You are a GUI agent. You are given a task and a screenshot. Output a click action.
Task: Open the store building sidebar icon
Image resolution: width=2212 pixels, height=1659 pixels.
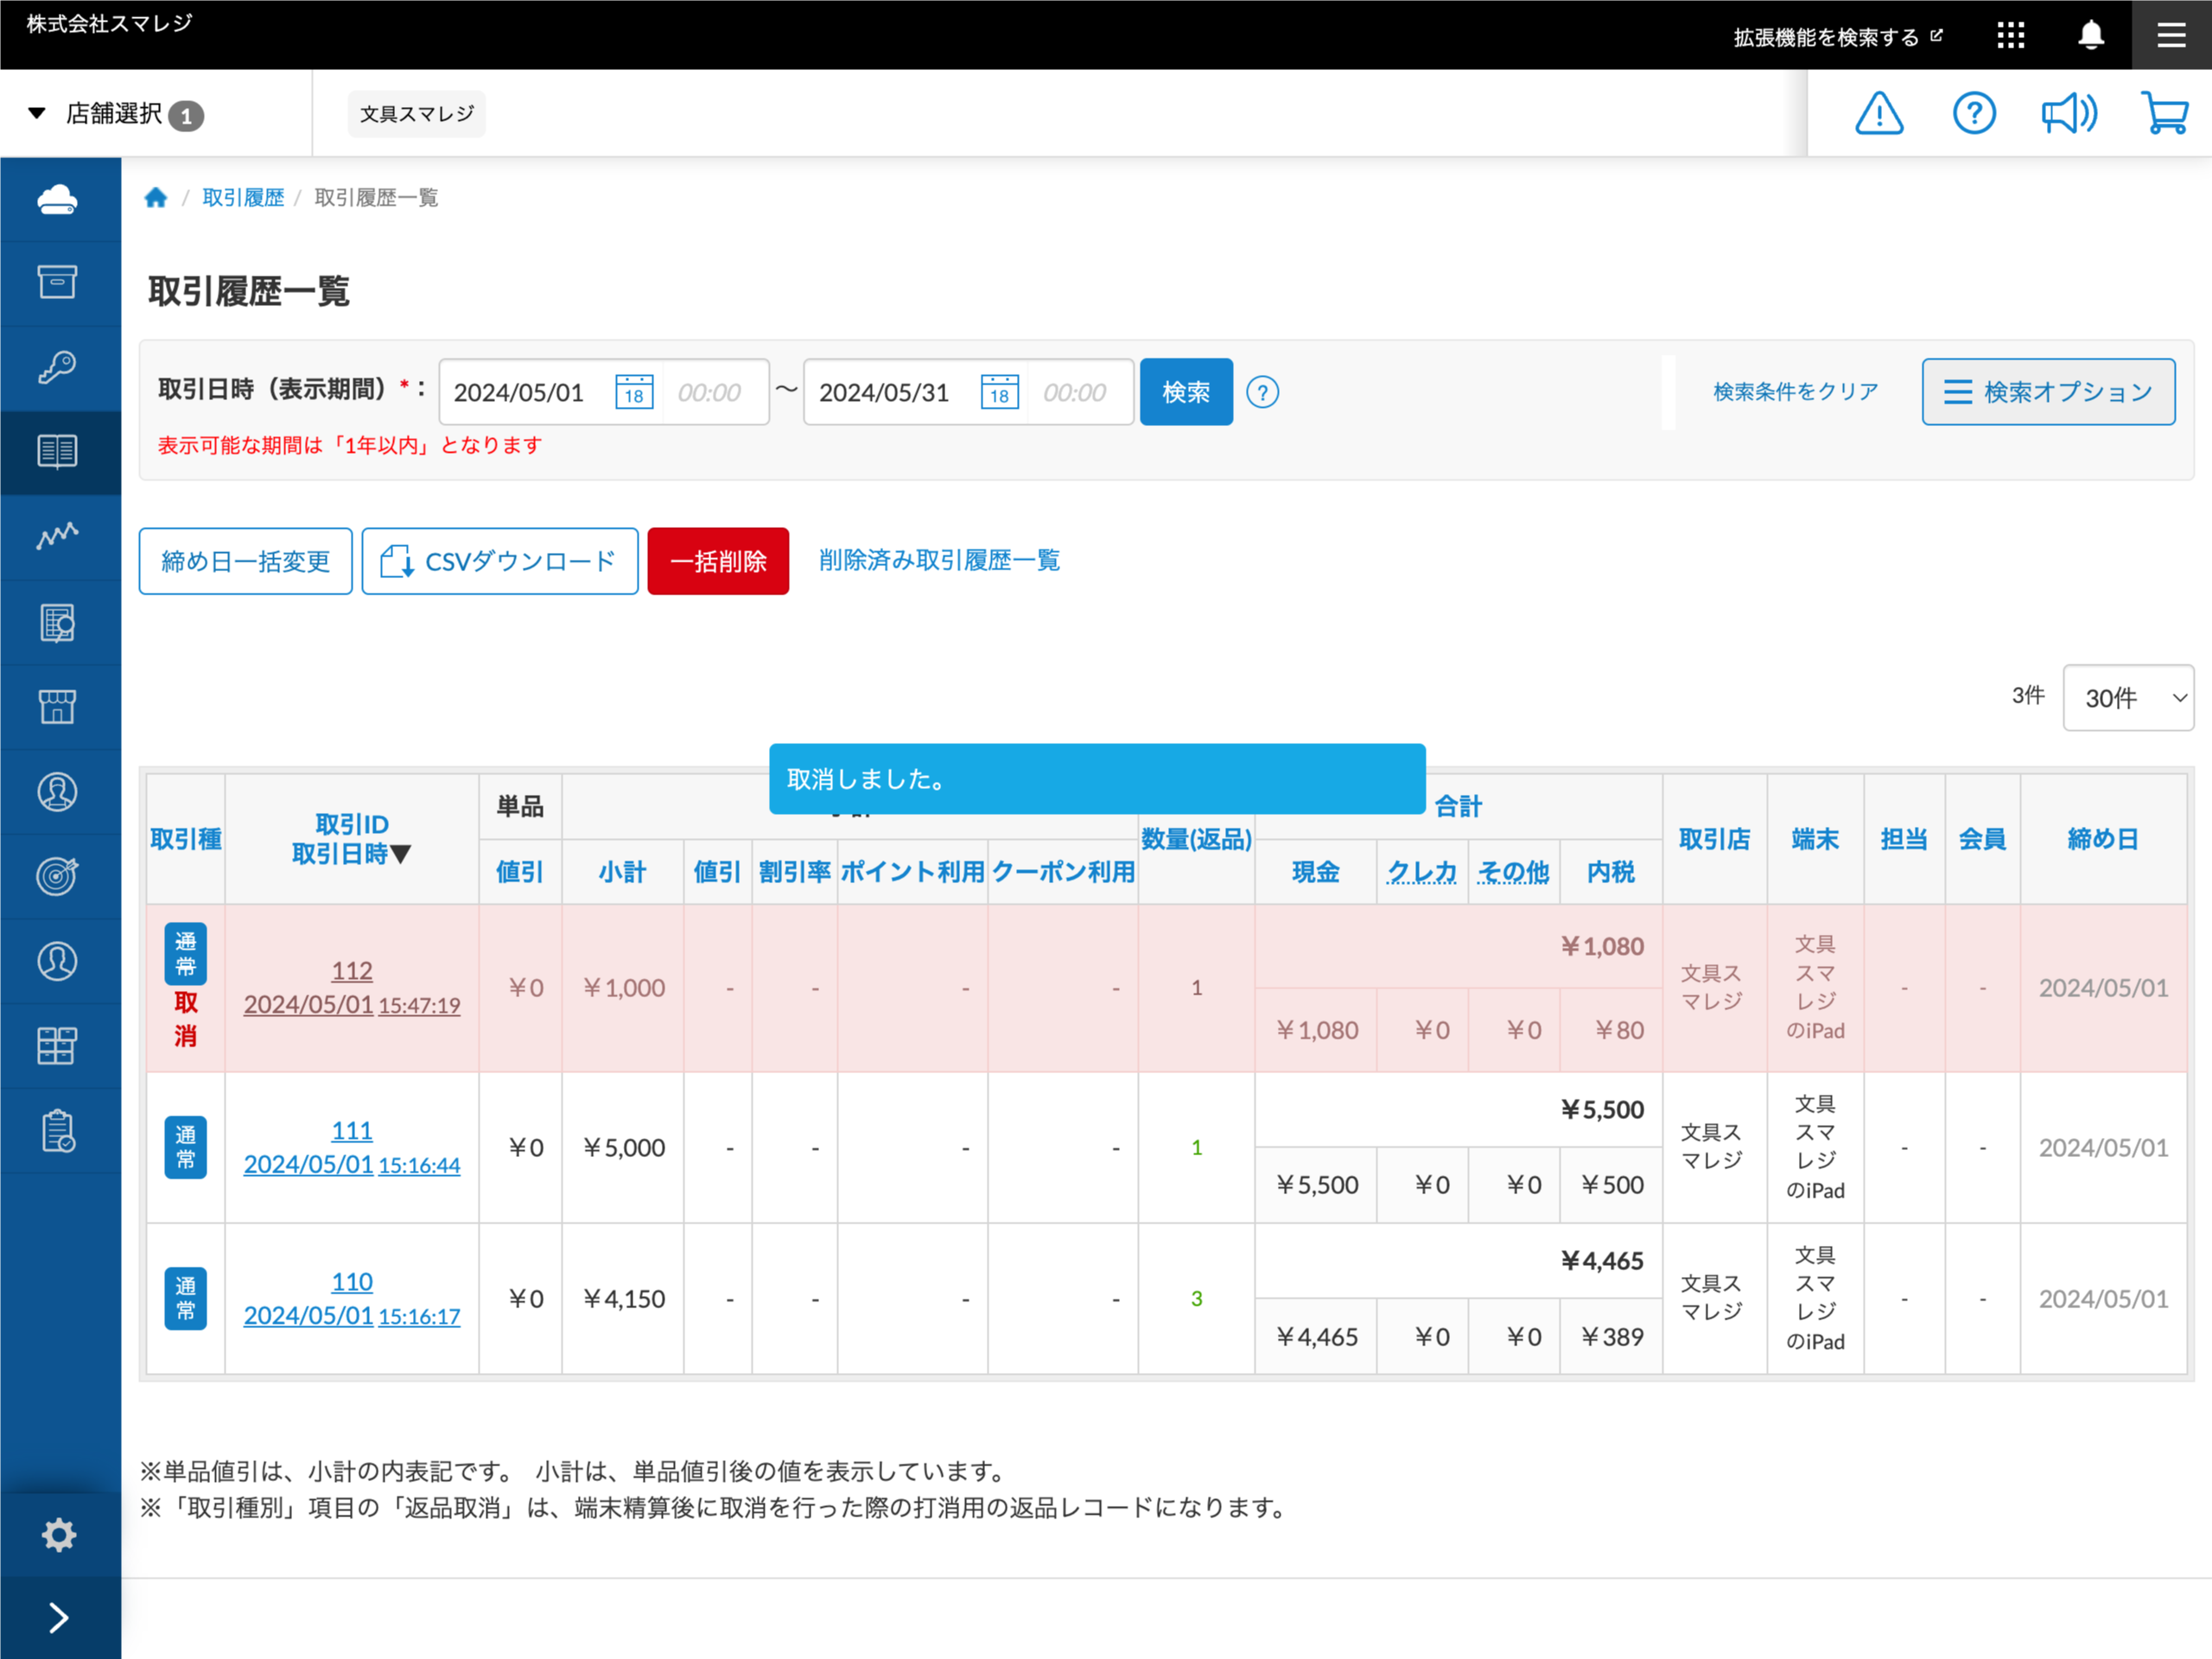coord(57,707)
